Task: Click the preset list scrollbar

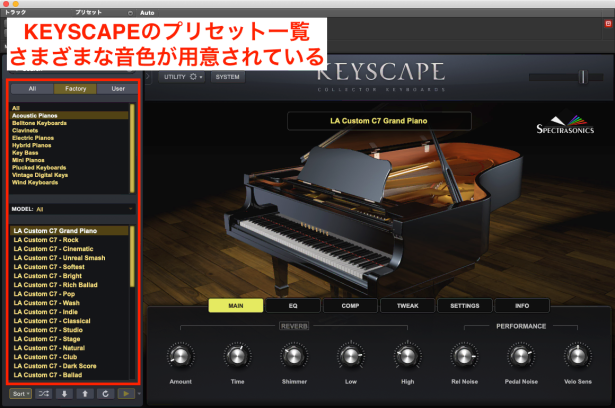Action: [132, 257]
